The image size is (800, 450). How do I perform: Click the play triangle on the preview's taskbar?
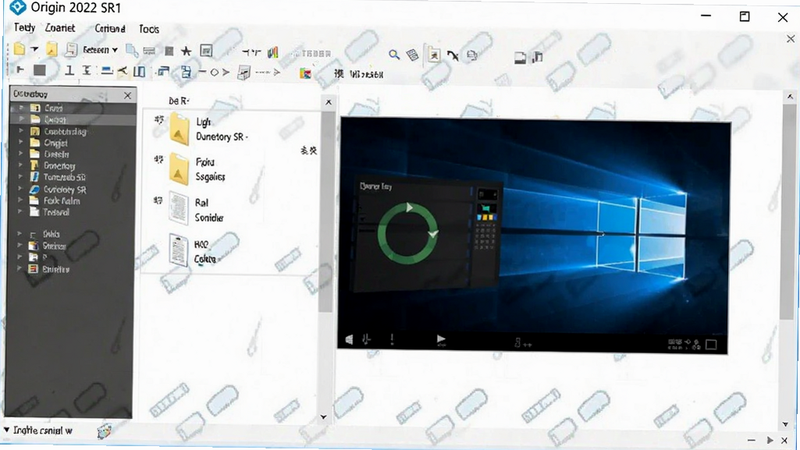pyautogui.click(x=441, y=339)
